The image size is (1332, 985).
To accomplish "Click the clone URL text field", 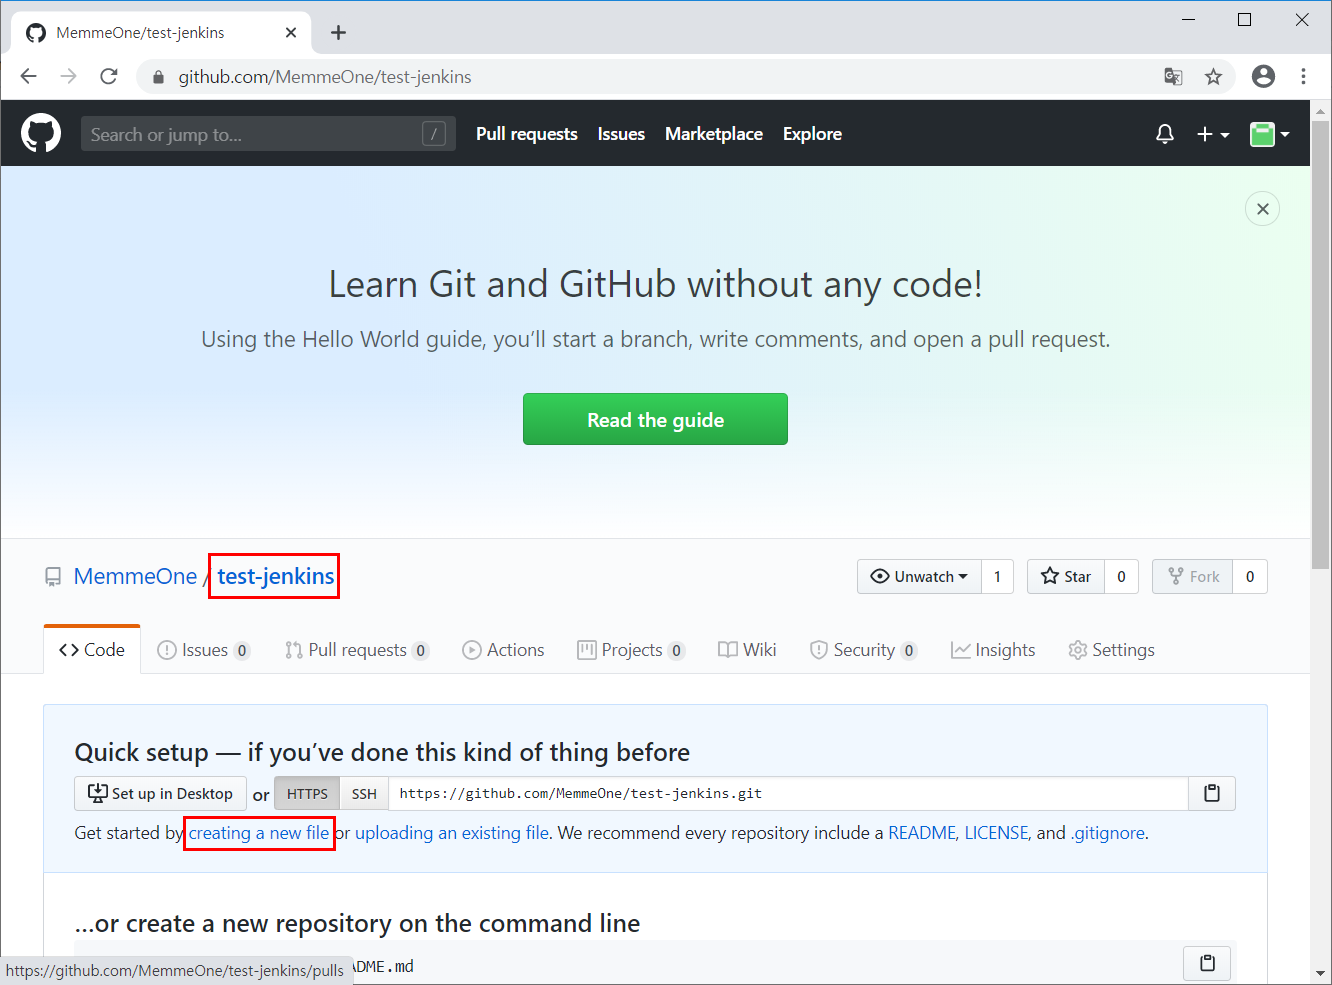I will [x=788, y=793].
